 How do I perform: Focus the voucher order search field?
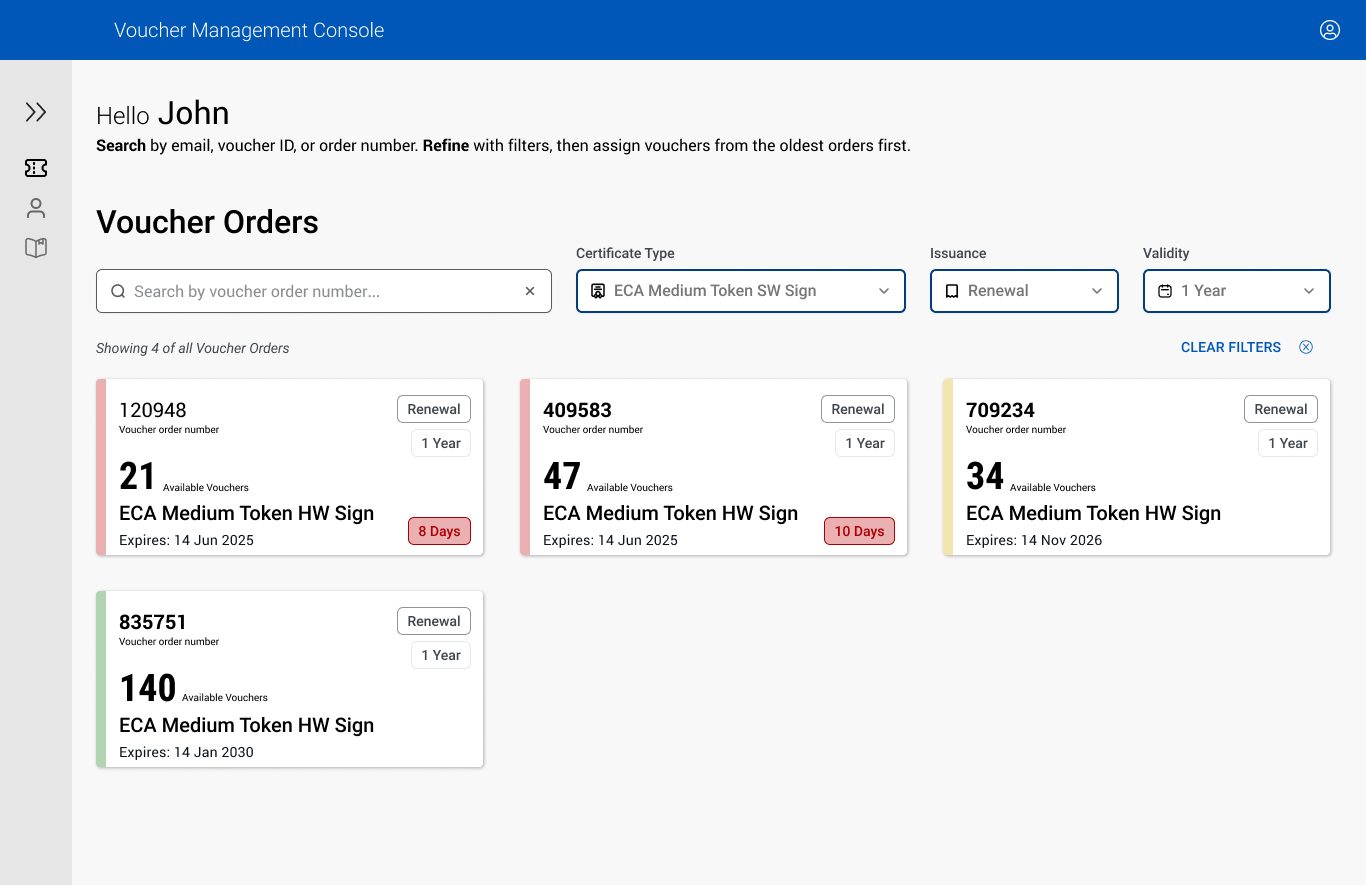(x=324, y=291)
